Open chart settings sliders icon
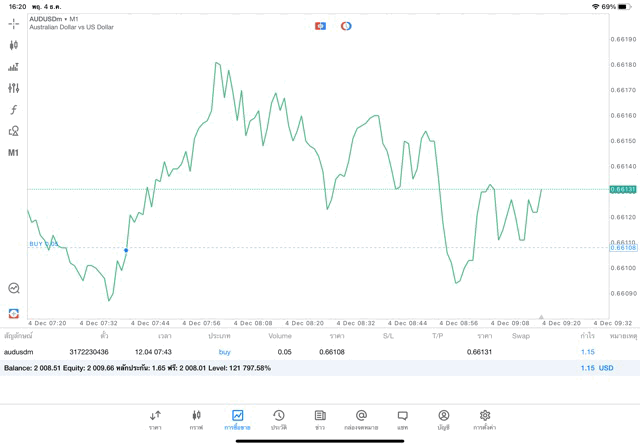640x447 pixels. tap(14, 88)
